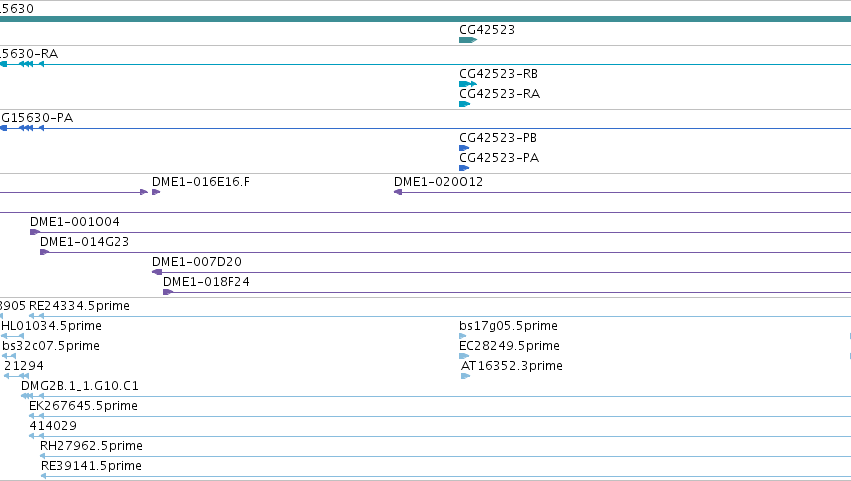The height and width of the screenshot is (481, 851).
Task: Click the AT16352.3prime EST label
Action: tap(512, 366)
